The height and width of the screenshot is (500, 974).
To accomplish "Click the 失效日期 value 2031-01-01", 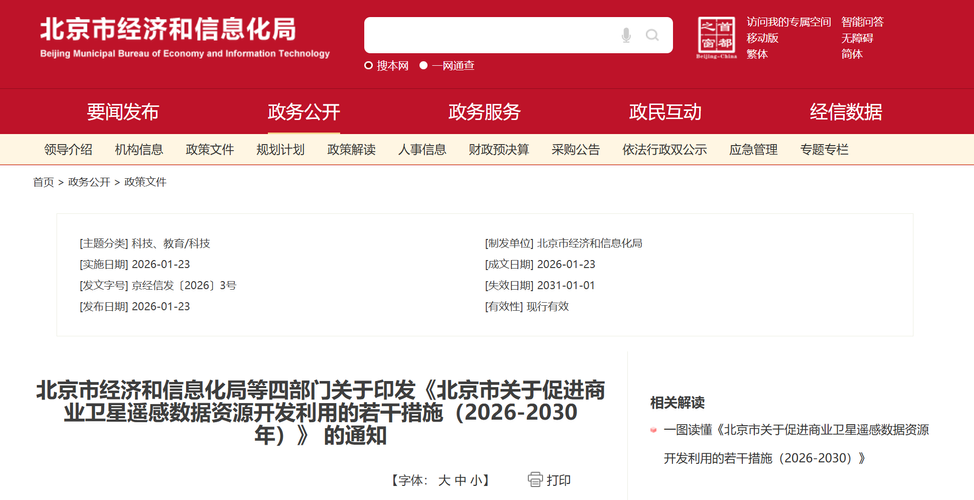I will tap(566, 286).
